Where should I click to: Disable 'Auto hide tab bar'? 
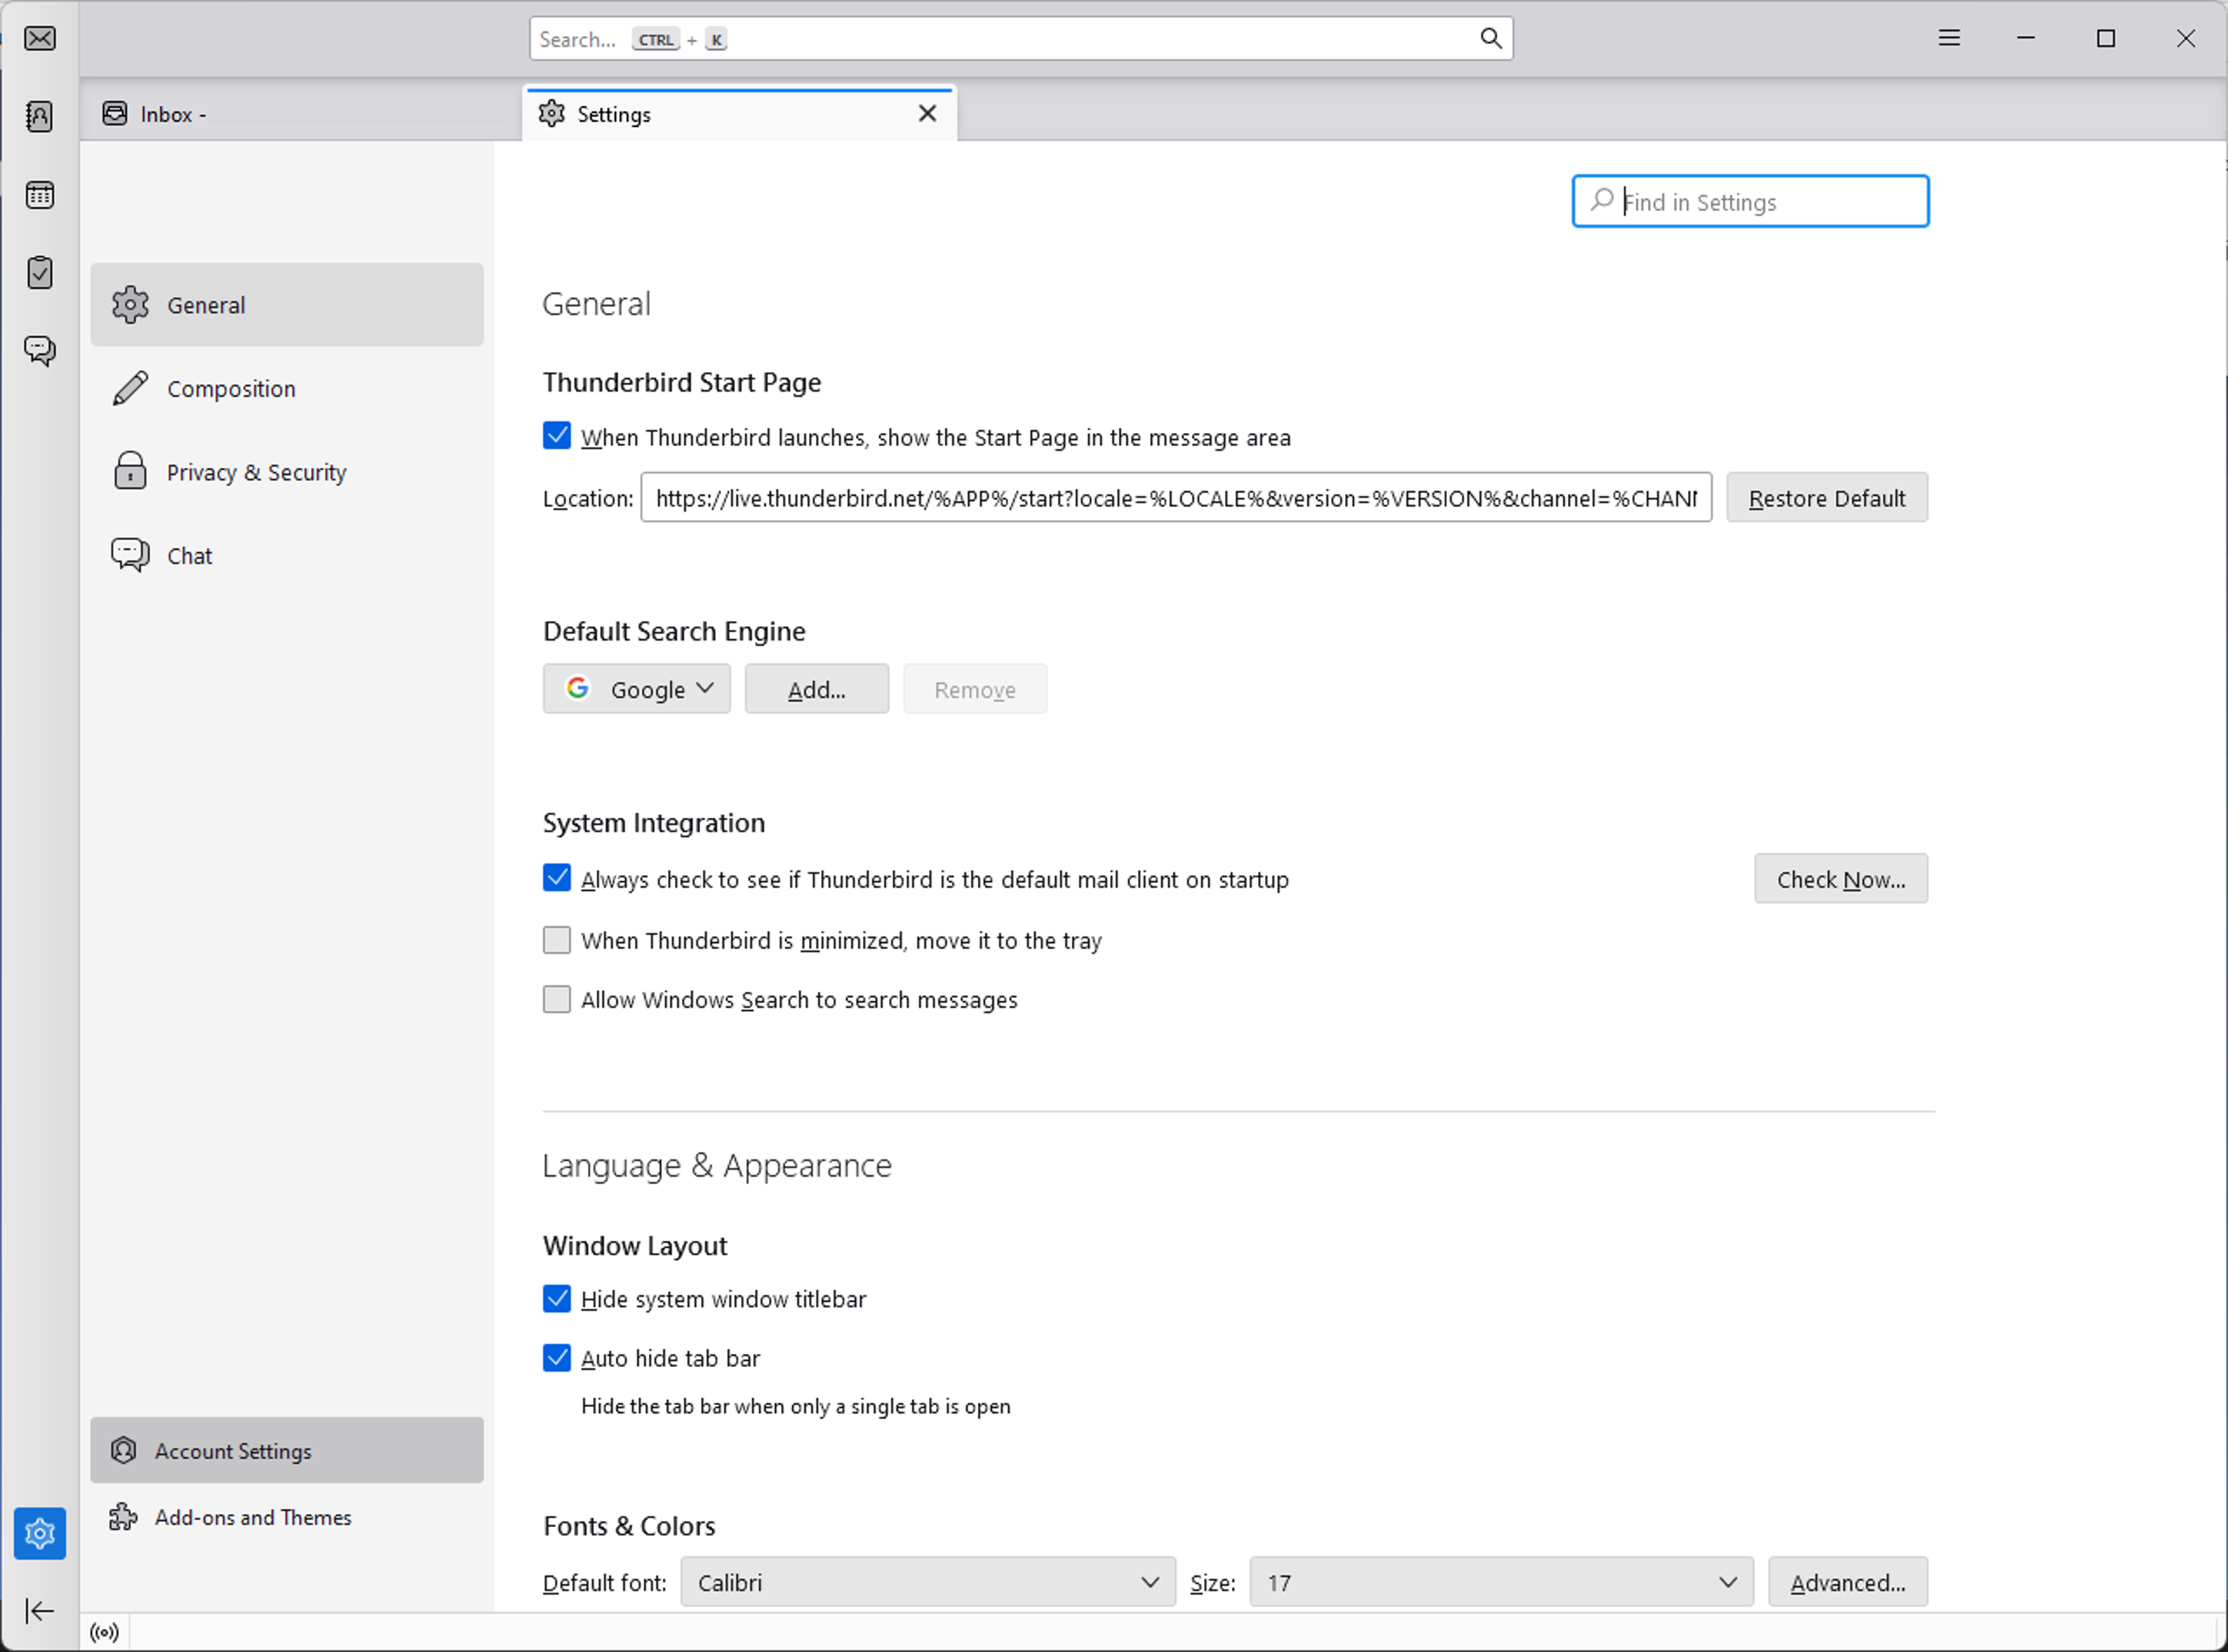(557, 1357)
